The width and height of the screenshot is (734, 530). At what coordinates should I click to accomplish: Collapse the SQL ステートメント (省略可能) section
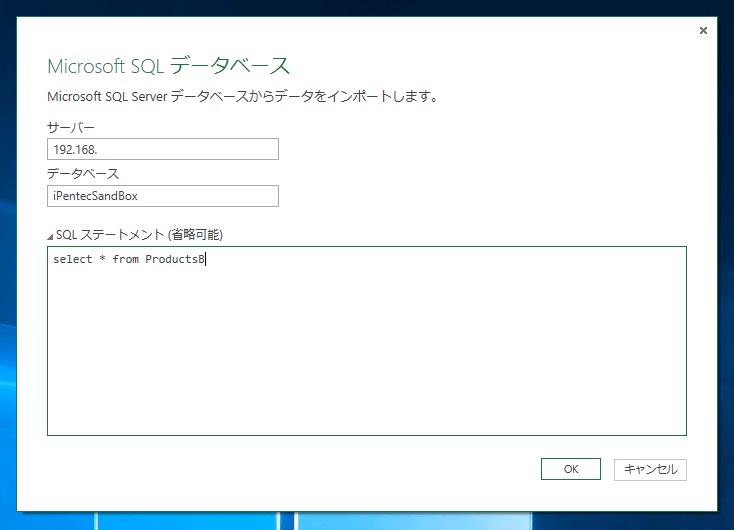point(50,236)
